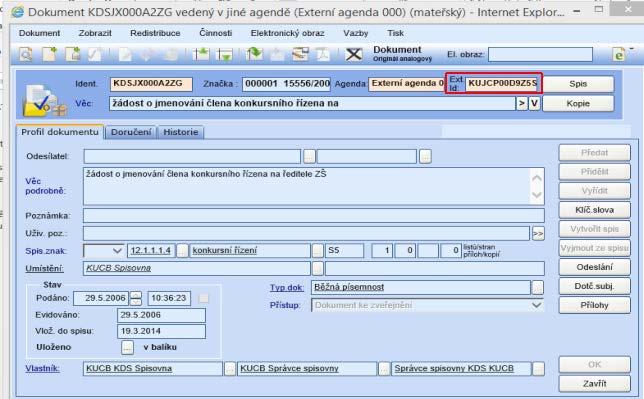The height and width of the screenshot is (399, 644).
Task: Click the green Internet Explorer page icon in toolbar
Action: (619, 54)
